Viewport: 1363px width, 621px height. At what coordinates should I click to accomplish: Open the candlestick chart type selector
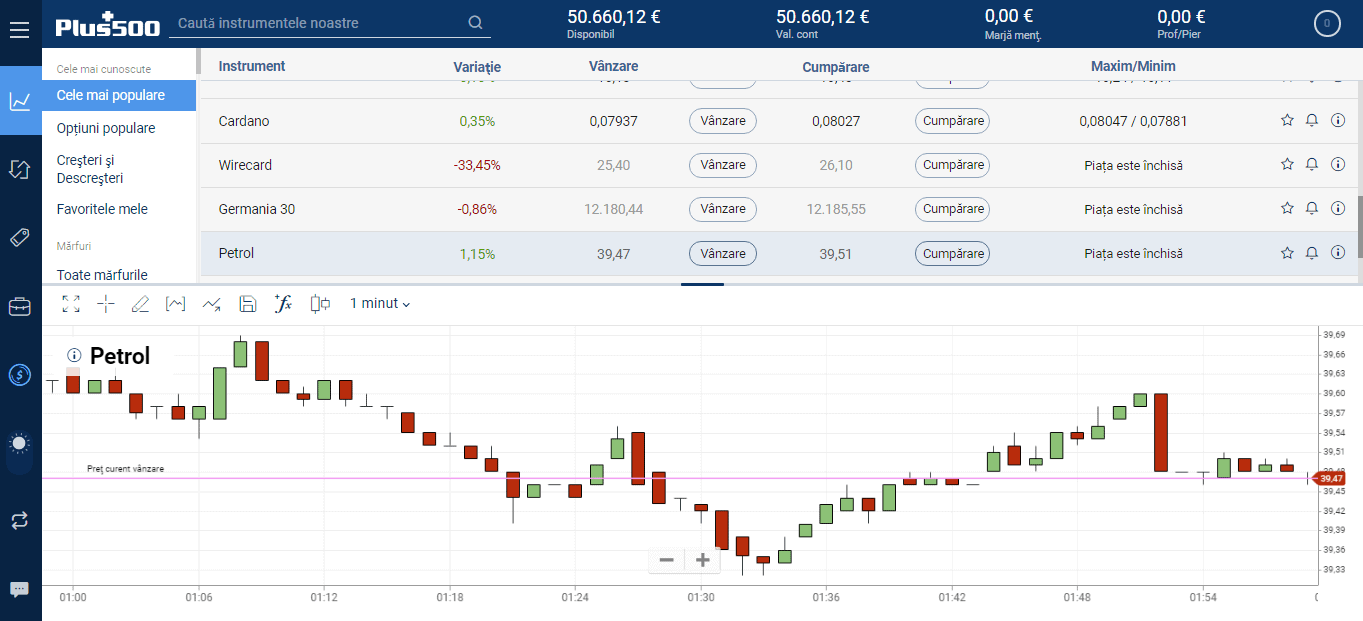(x=320, y=304)
